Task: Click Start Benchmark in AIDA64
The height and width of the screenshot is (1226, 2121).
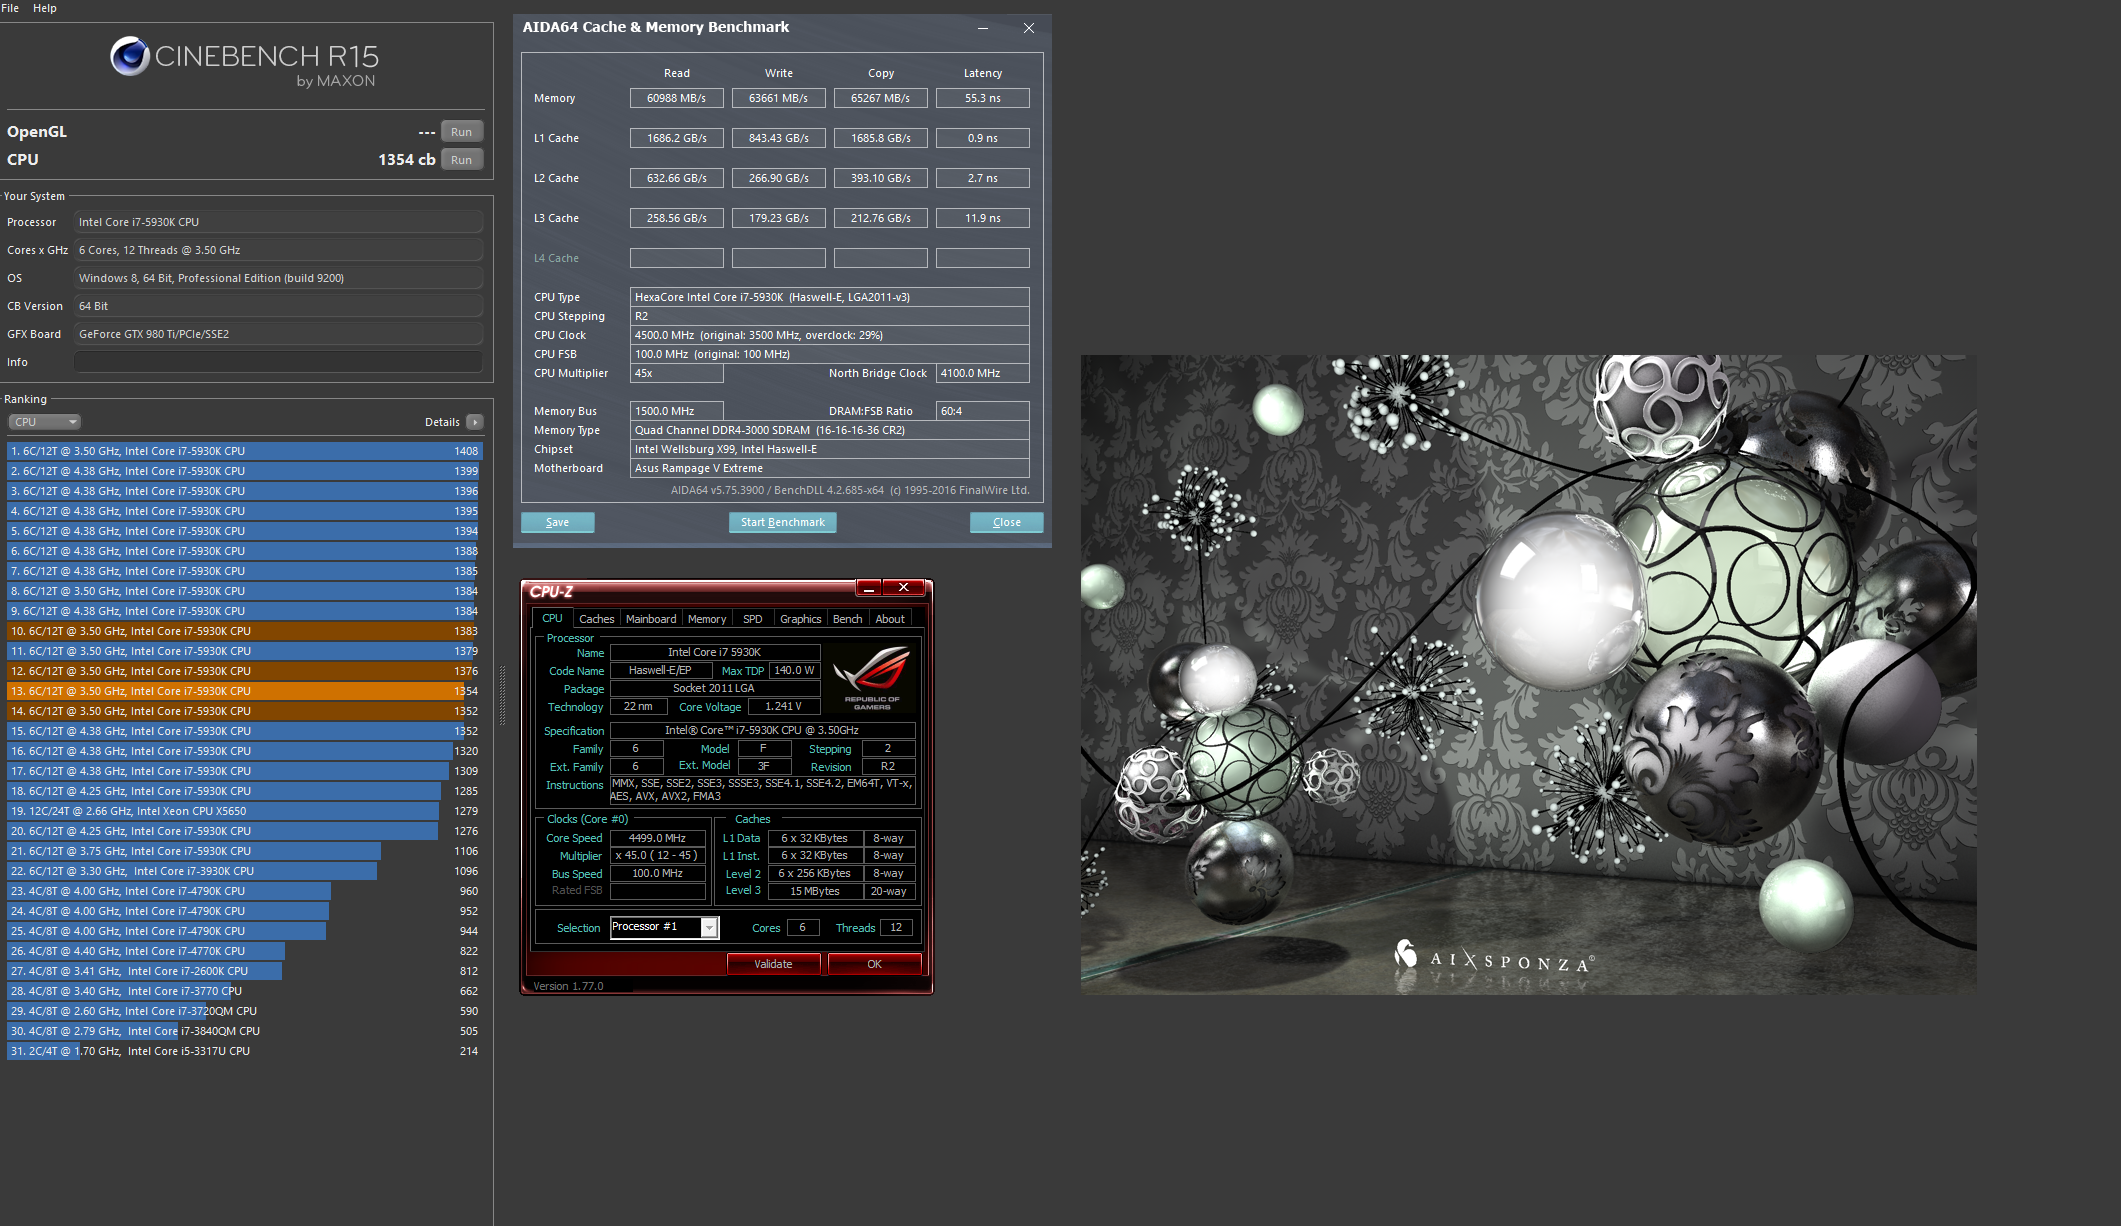Action: [783, 522]
